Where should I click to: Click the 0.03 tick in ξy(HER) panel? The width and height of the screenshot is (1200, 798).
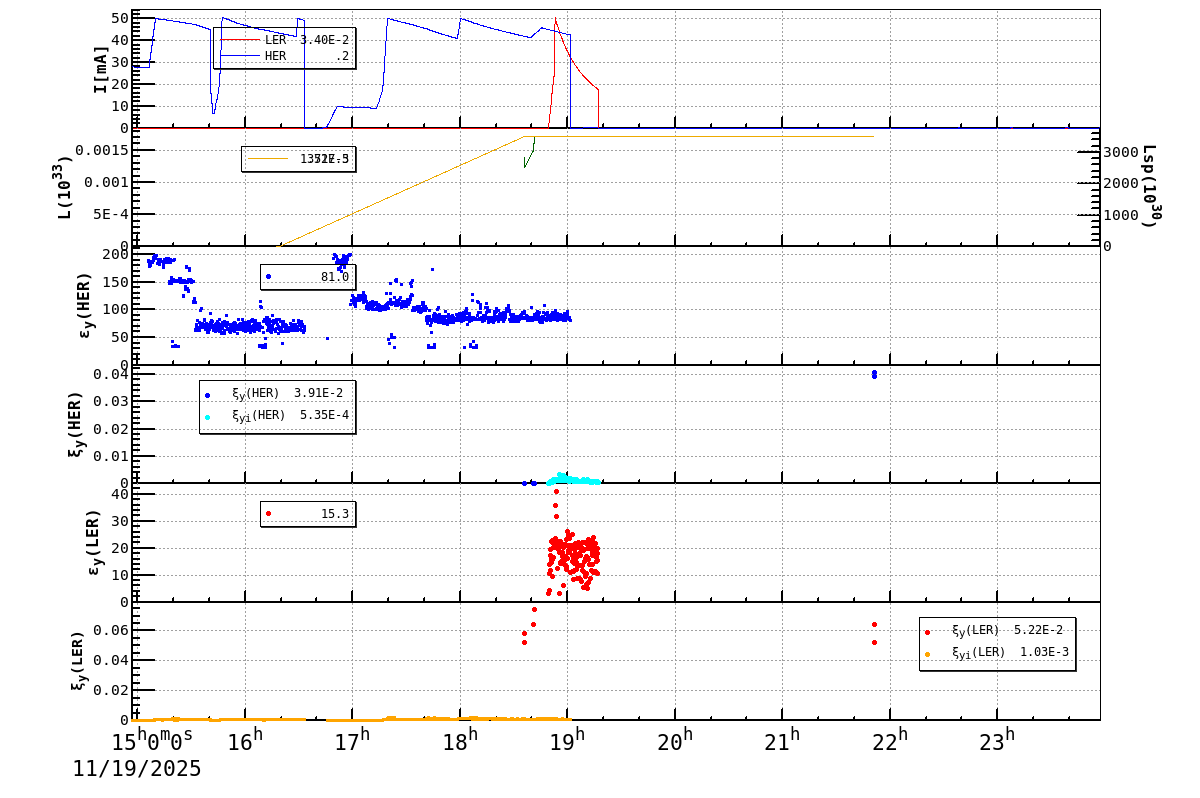pyautogui.click(x=112, y=401)
